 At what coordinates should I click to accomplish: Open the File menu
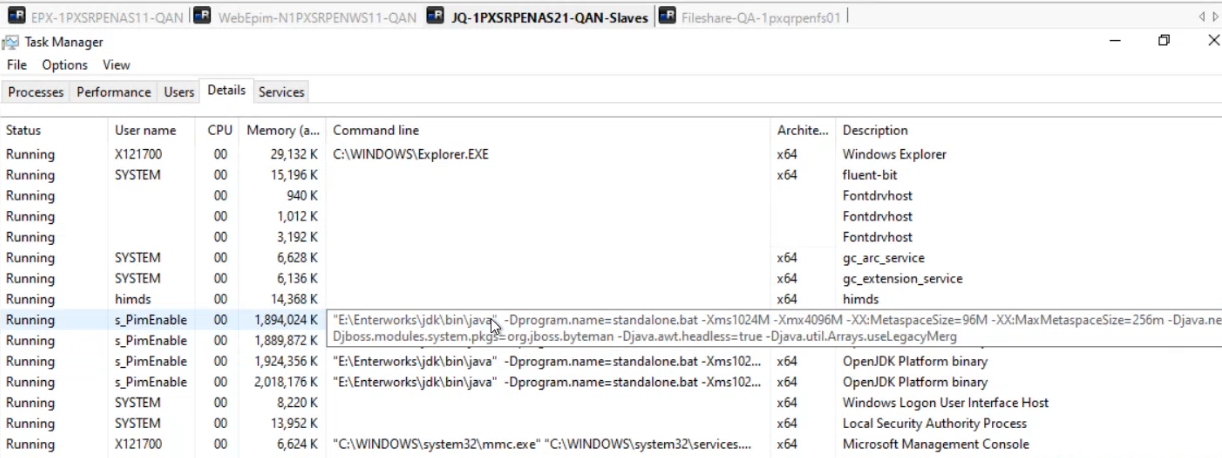tap(17, 65)
